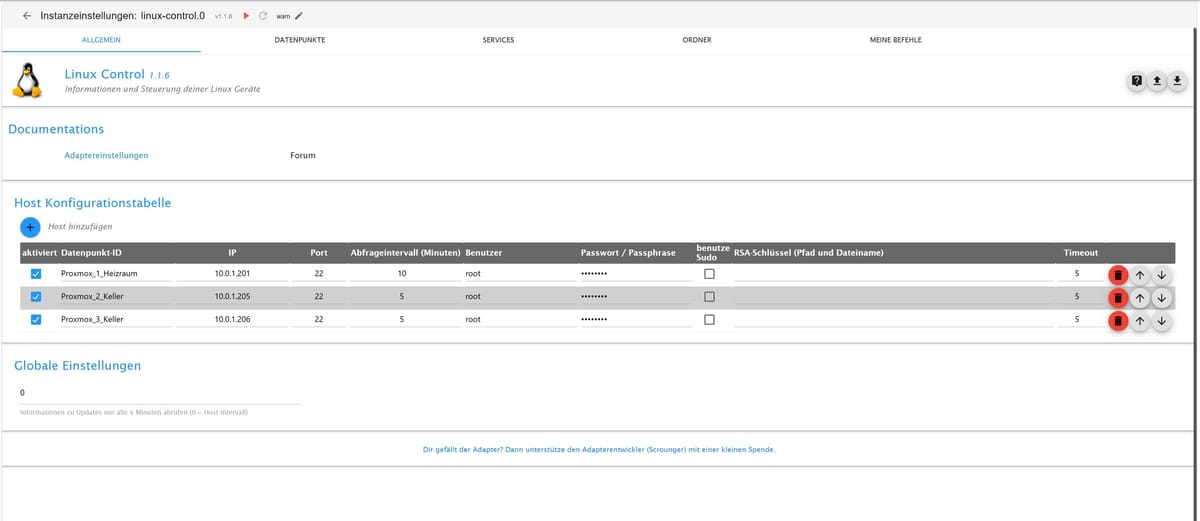The image size is (1200, 521).
Task: Move Proxmox_2_Keller row up
Action: 1140,297
